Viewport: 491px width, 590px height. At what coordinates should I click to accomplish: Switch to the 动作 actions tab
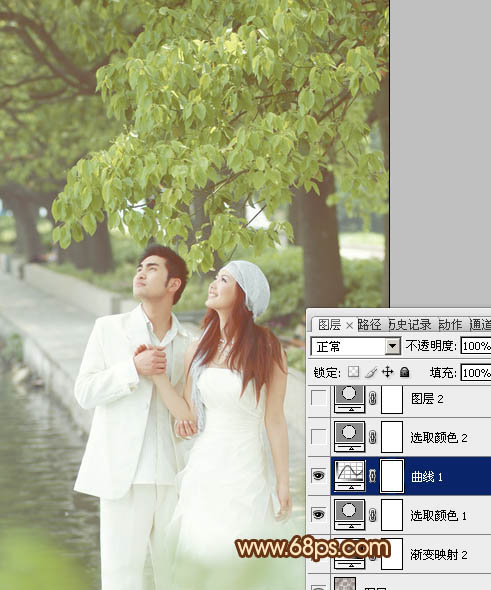point(450,324)
